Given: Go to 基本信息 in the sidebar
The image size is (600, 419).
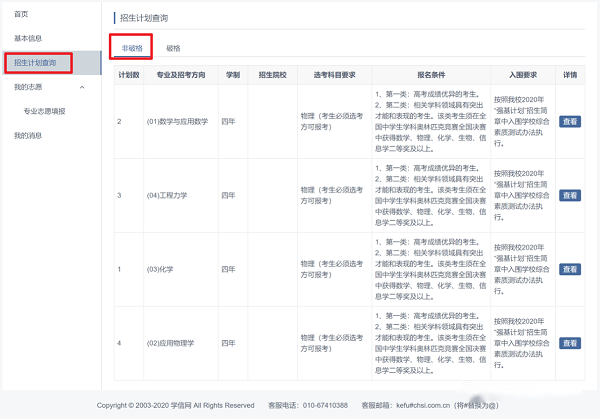Looking at the screenshot, I should 28,38.
